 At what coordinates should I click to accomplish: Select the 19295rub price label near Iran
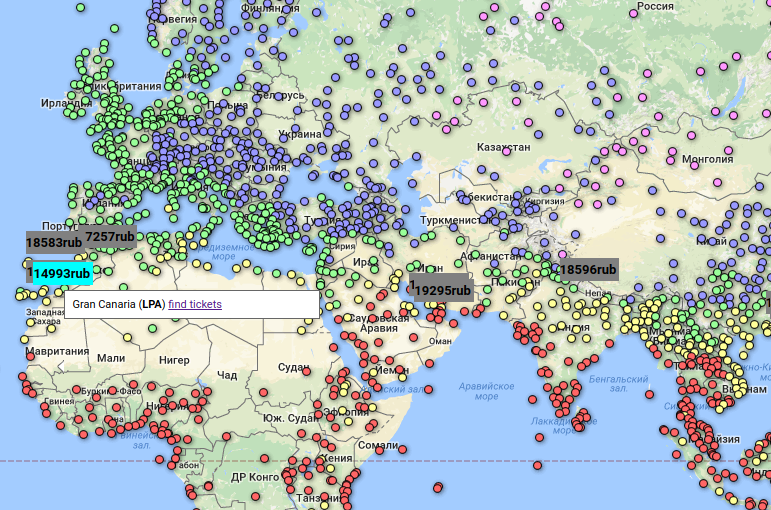click(x=442, y=289)
